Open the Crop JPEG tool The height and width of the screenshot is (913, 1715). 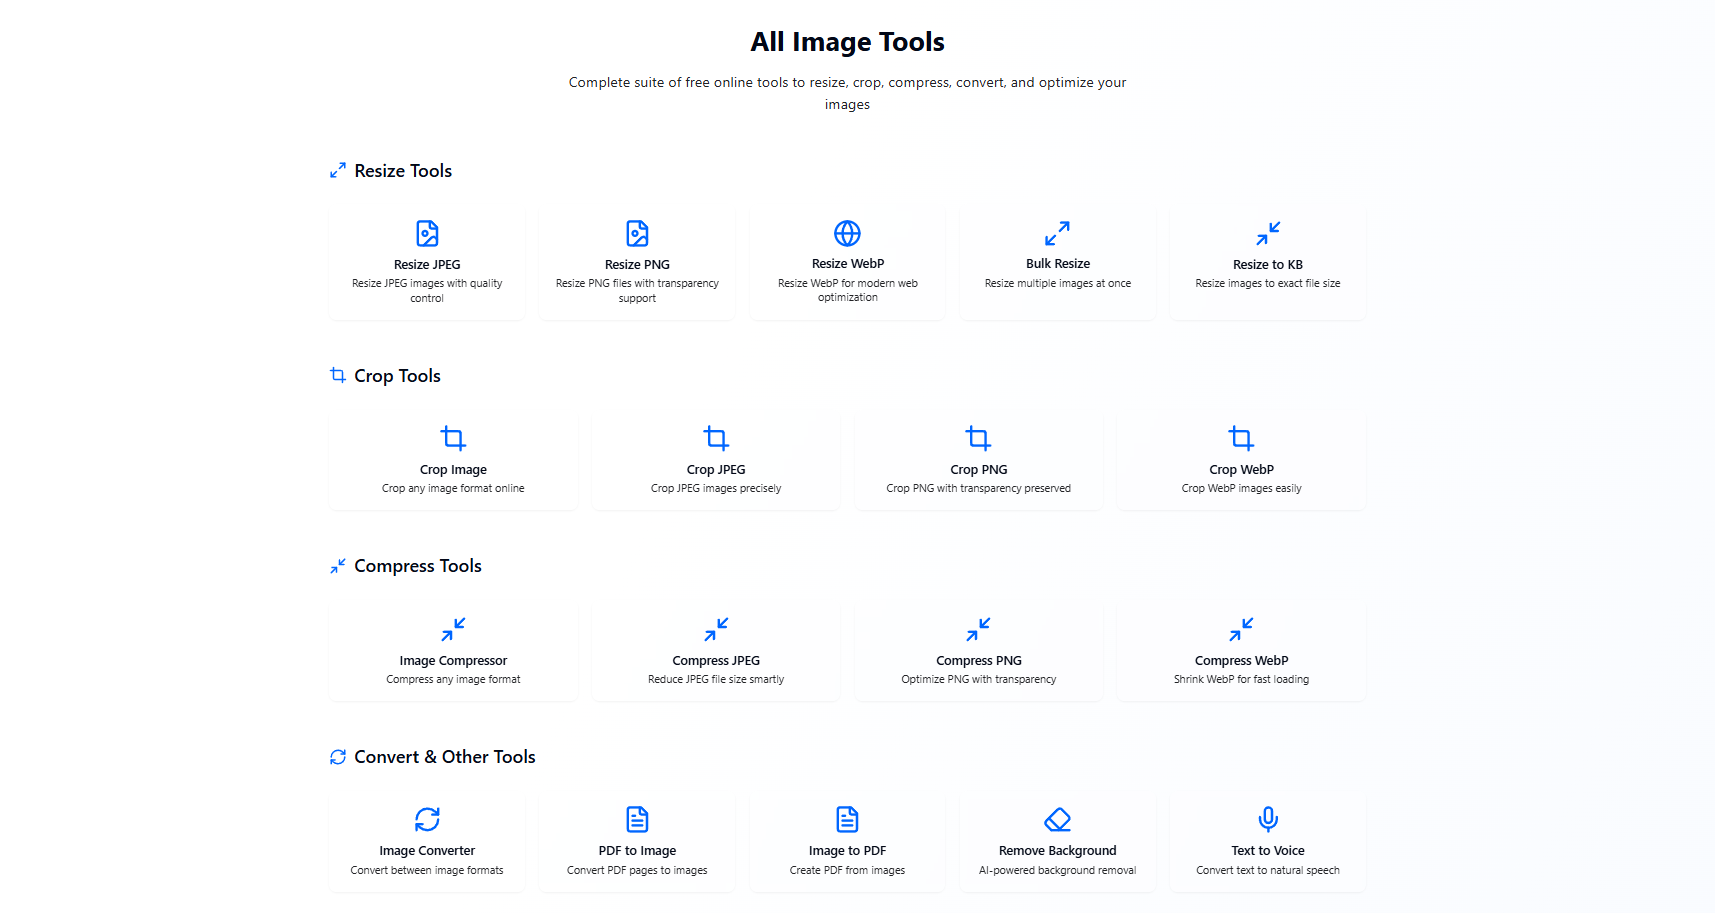(x=716, y=470)
